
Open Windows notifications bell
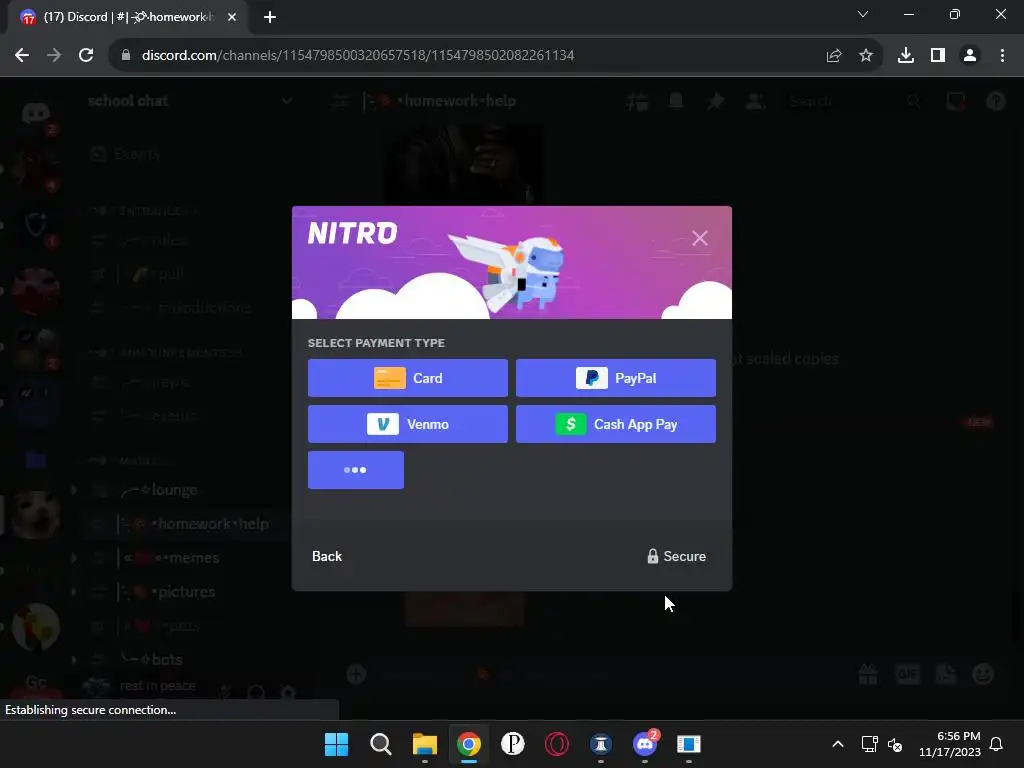pos(996,744)
